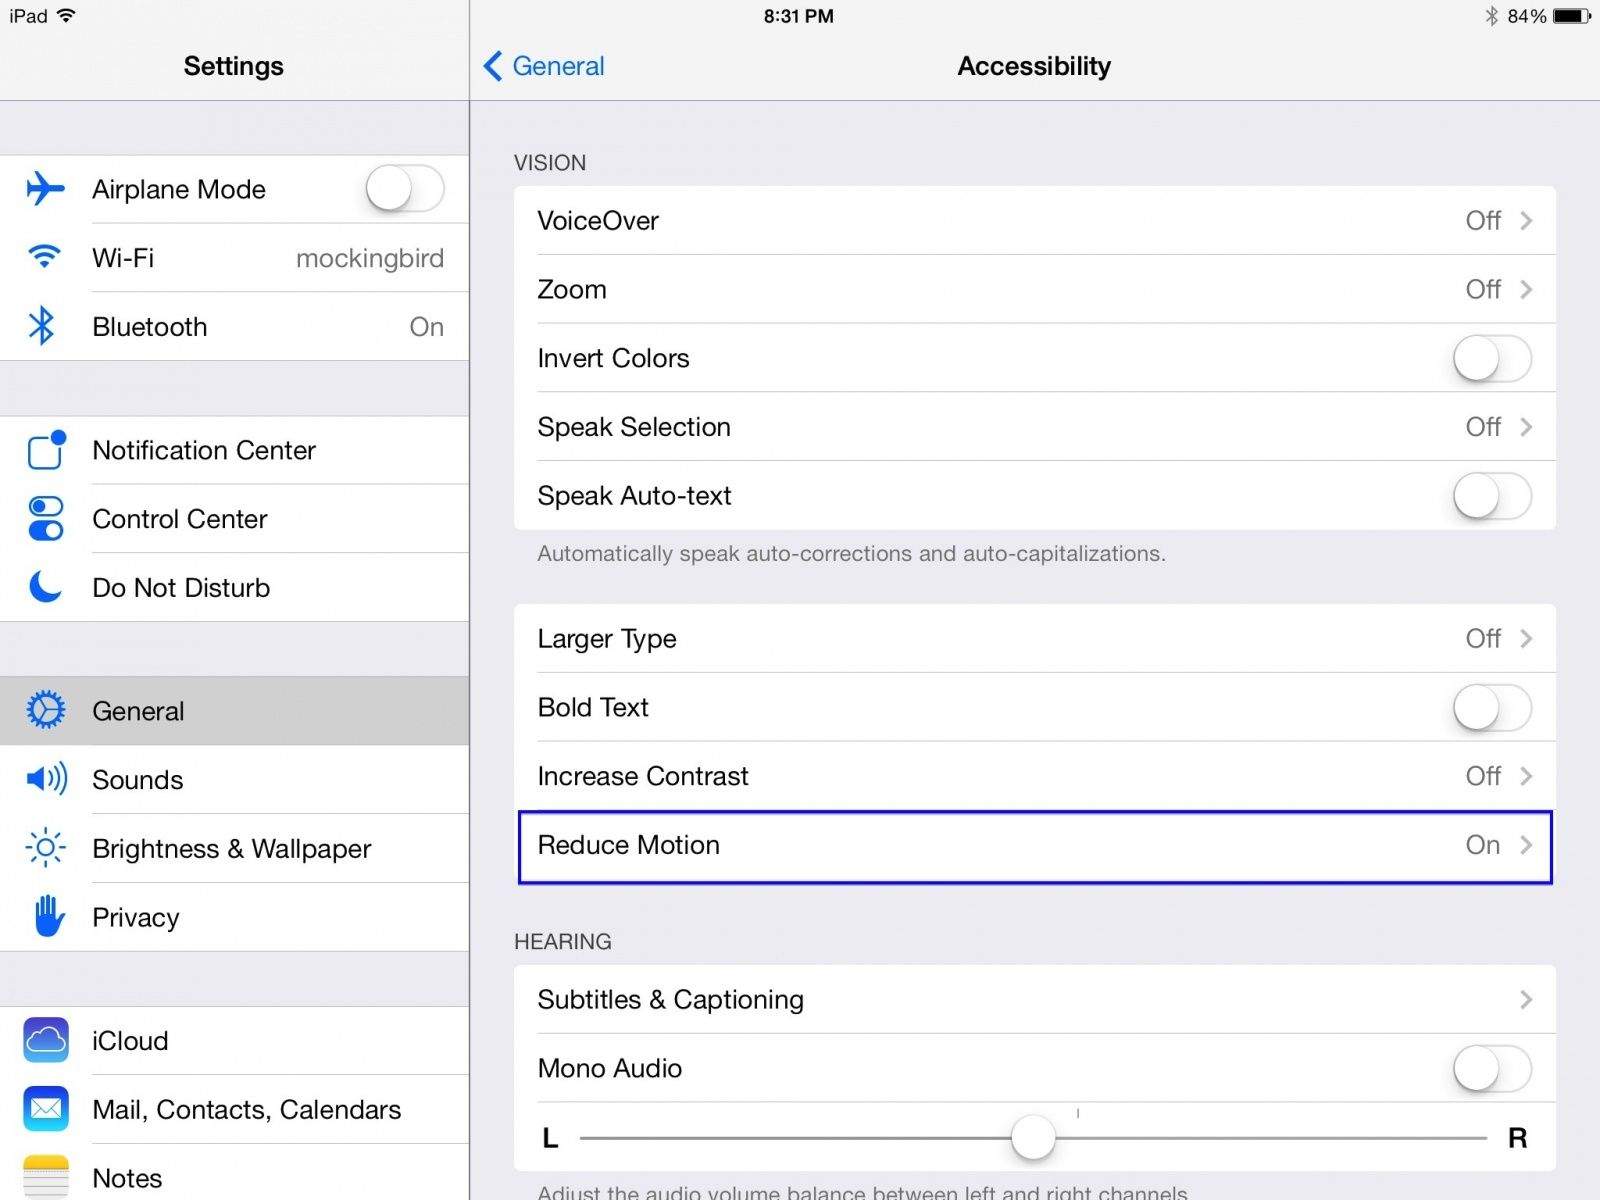Tap the Sounds speaker icon
This screenshot has height=1200, width=1600.
coord(46,779)
